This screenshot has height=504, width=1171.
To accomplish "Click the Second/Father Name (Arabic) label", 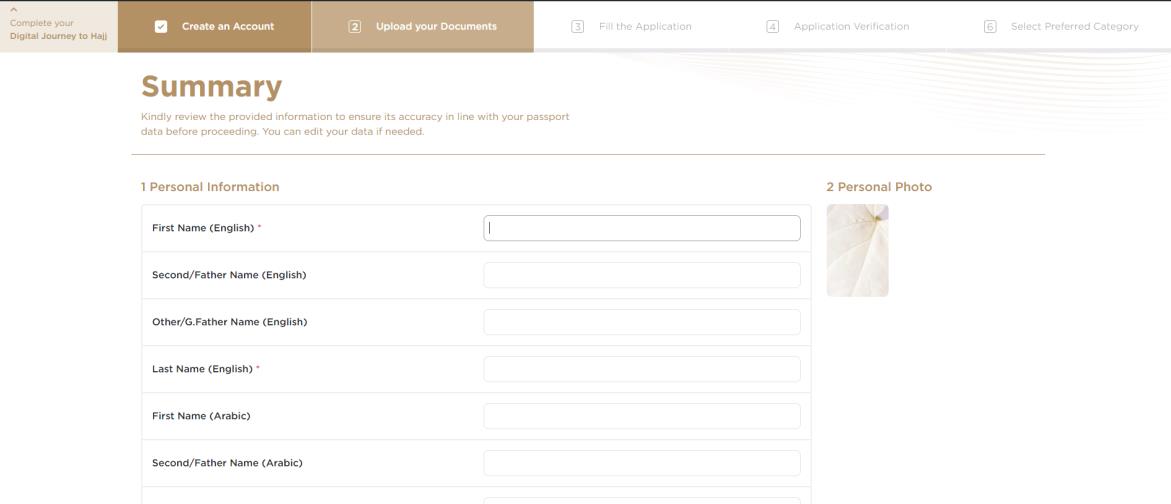I will pyautogui.click(x=227, y=463).
